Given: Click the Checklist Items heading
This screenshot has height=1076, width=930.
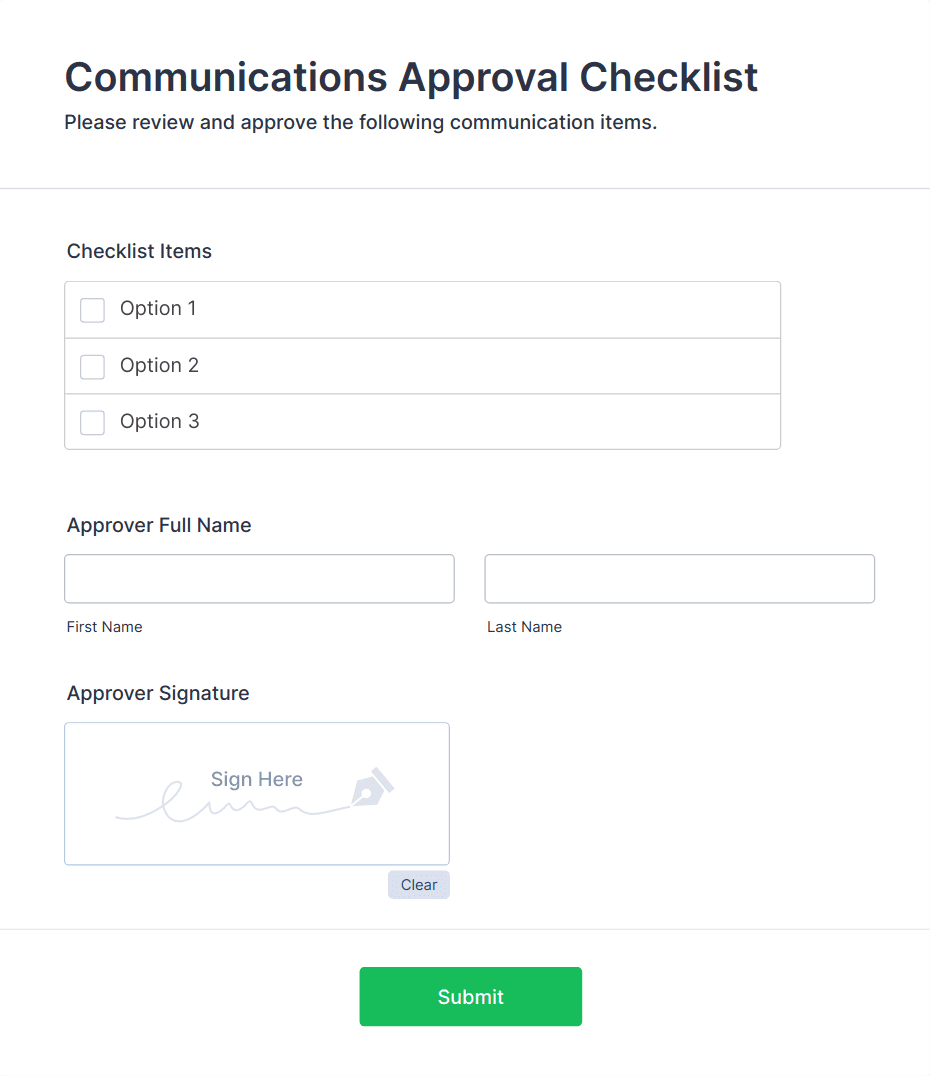Looking at the screenshot, I should [x=139, y=251].
